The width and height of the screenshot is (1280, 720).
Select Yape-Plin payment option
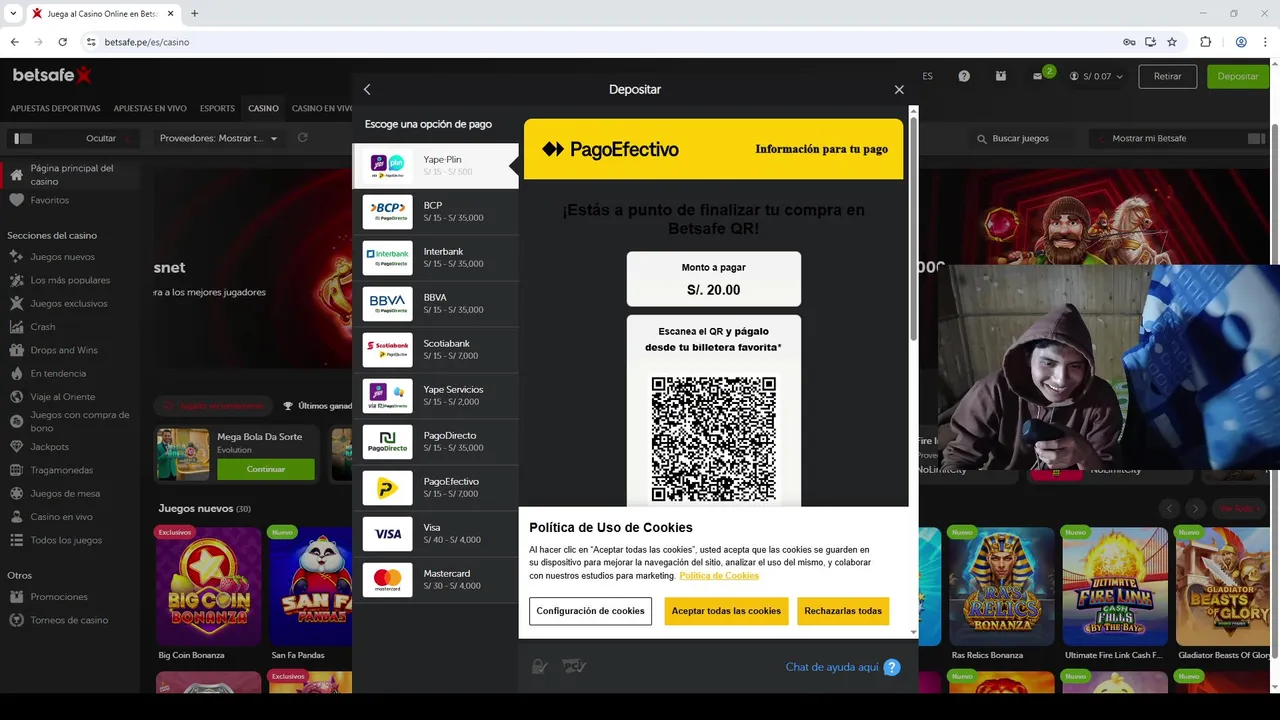435,166
